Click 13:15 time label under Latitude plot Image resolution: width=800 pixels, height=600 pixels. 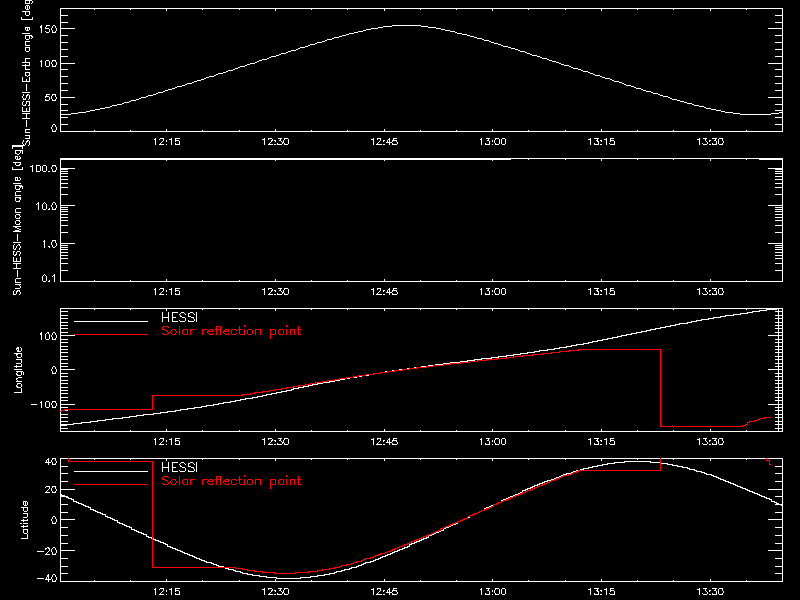click(602, 592)
